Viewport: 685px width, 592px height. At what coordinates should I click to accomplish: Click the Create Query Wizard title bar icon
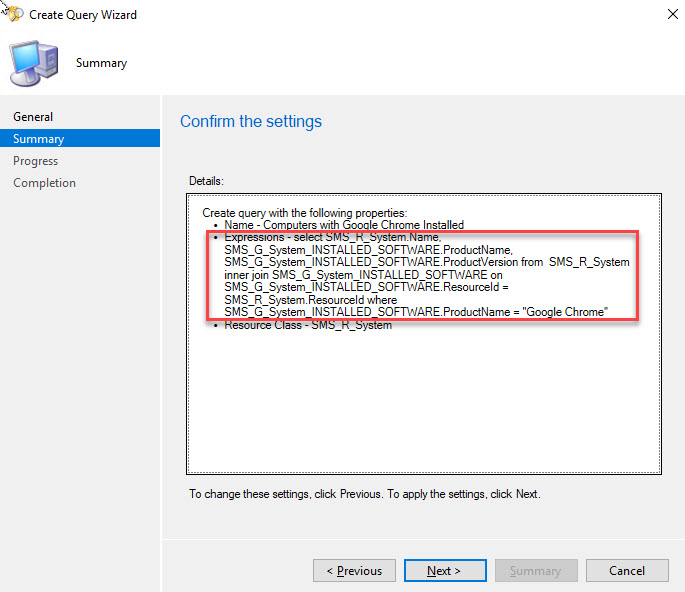pyautogui.click(x=12, y=14)
